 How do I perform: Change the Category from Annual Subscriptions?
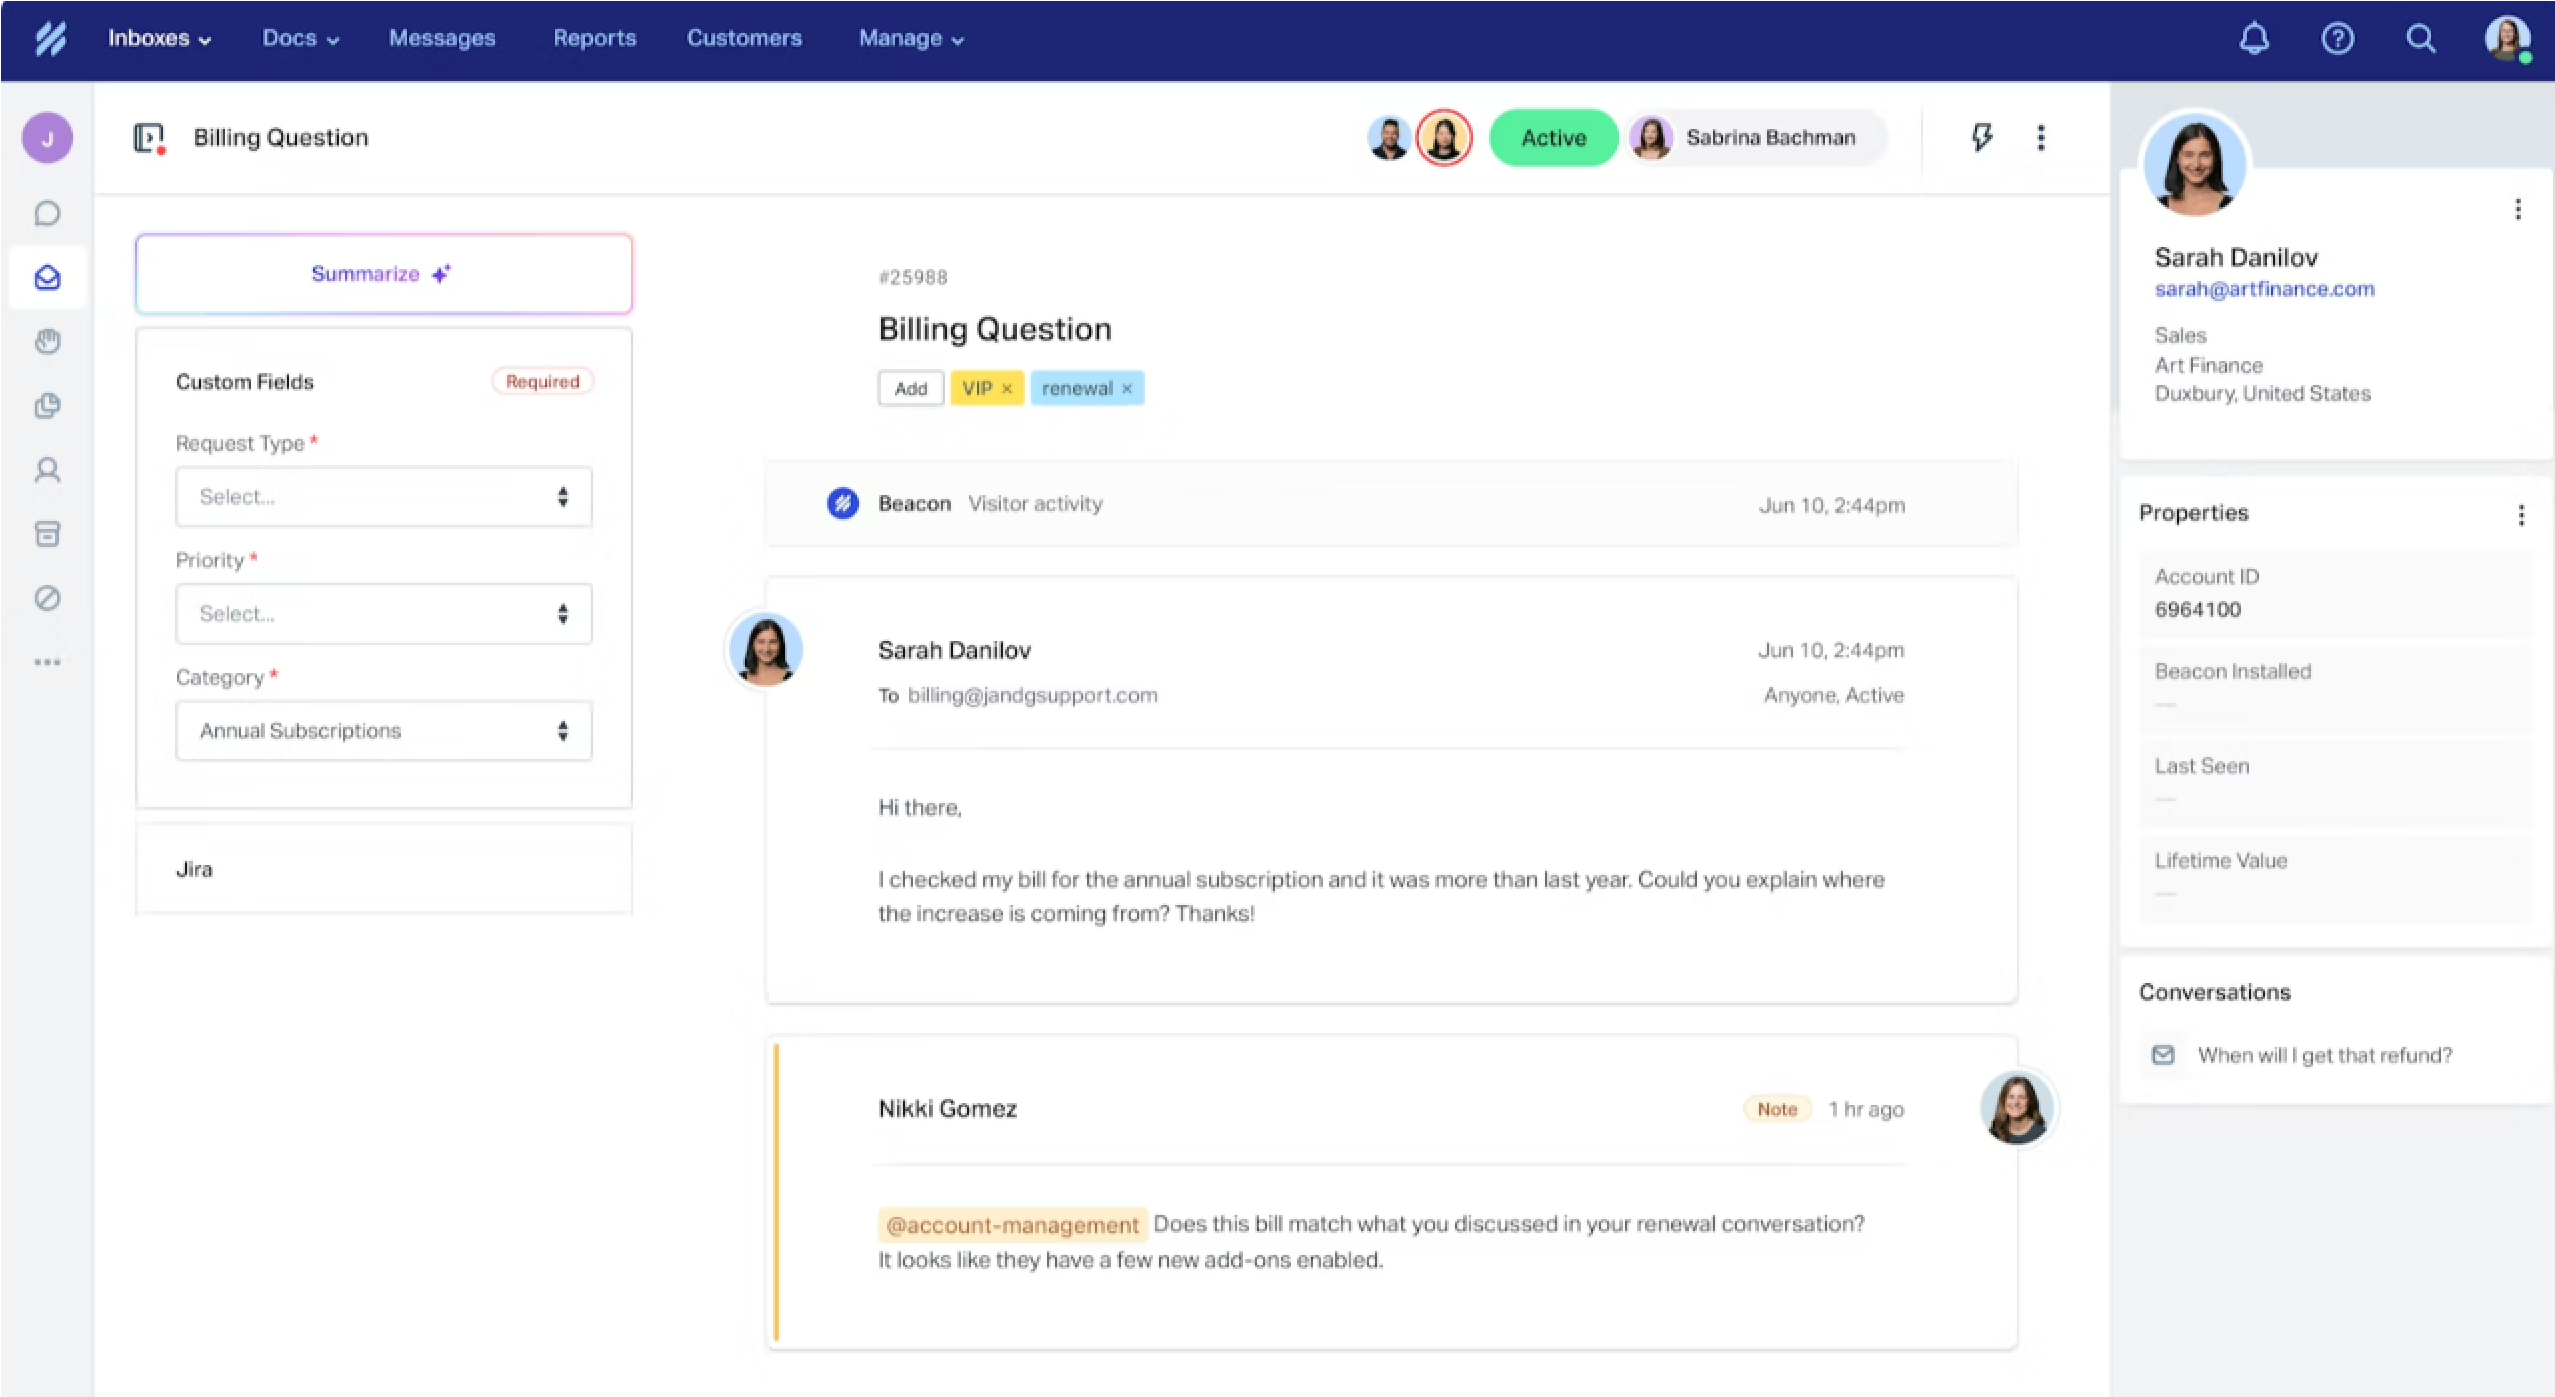pyautogui.click(x=382, y=730)
